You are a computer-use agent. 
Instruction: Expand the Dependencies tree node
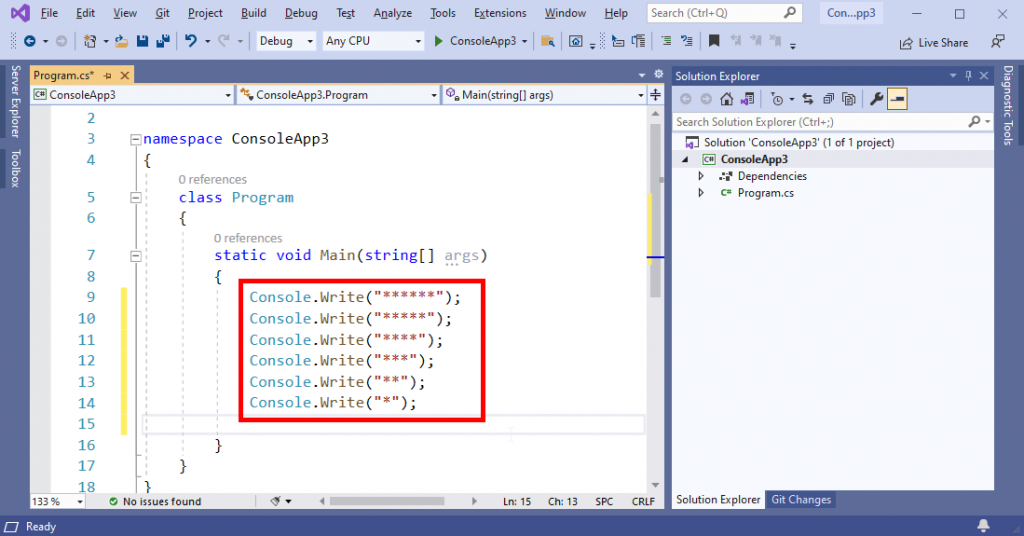pyautogui.click(x=701, y=176)
